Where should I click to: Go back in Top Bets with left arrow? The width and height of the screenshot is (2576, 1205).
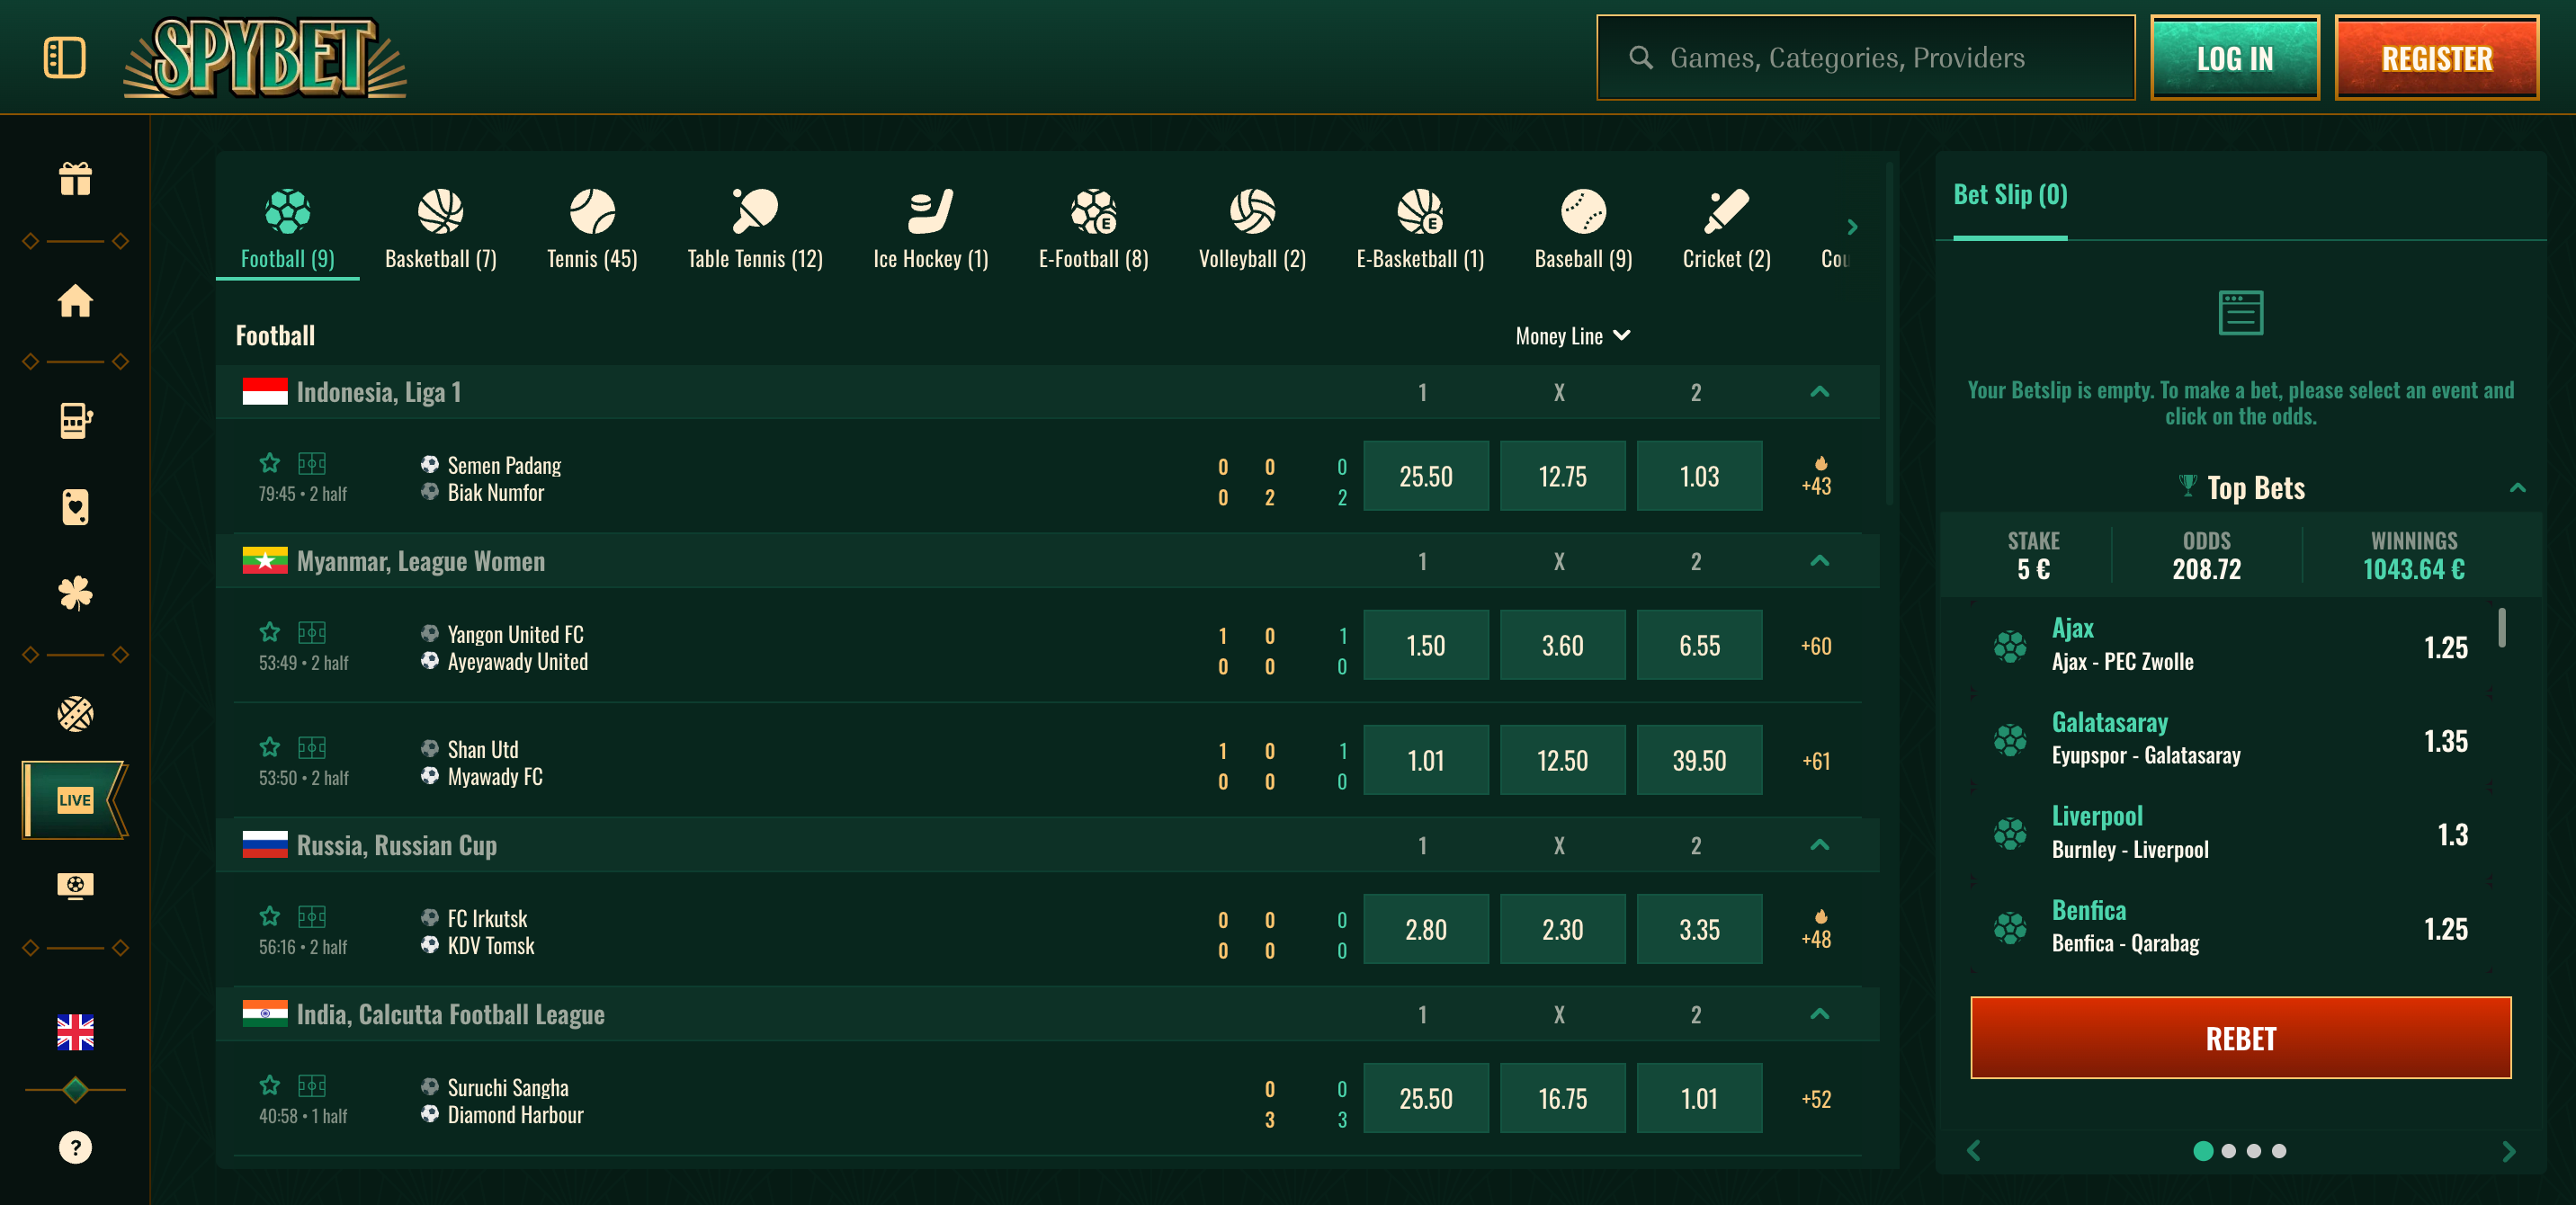click(x=1974, y=1151)
